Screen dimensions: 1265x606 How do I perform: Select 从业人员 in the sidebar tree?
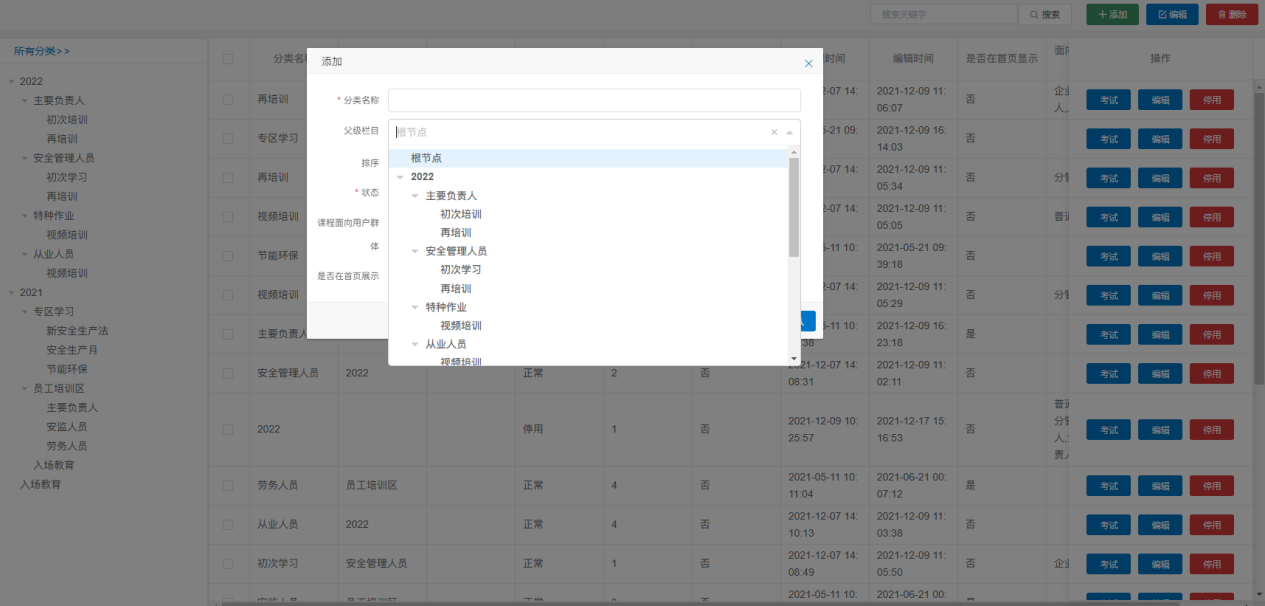point(53,254)
